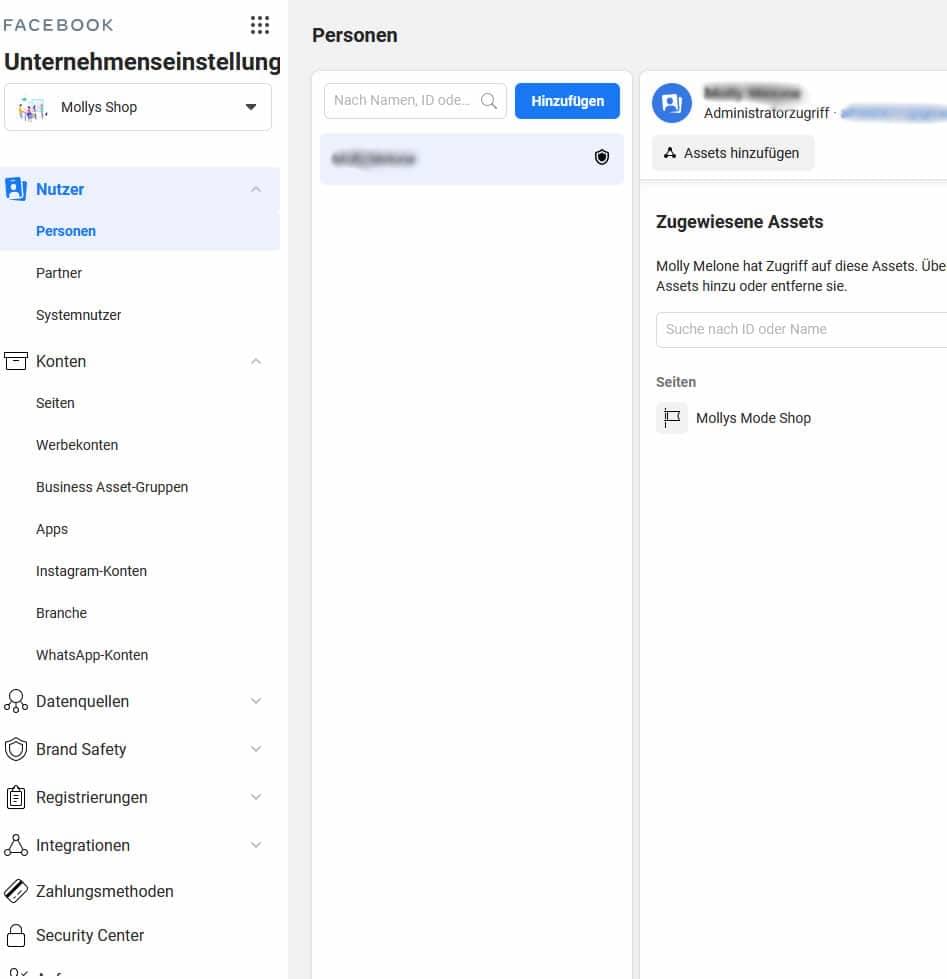Click the Nutzer people icon in sidebar
This screenshot has height=979, width=947.
16,189
